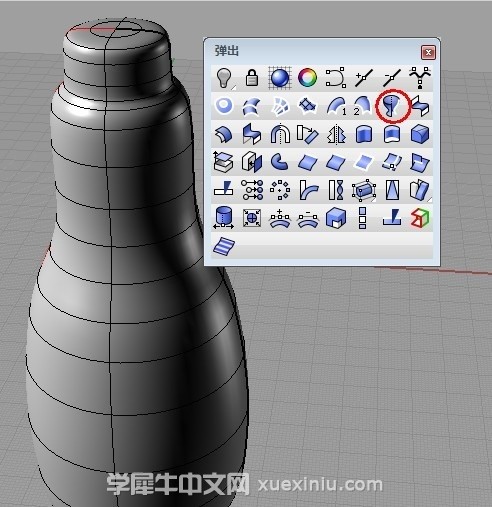492x507 pixels.
Task: Click the Sweep 1 Rail icon
Action: tap(336, 106)
